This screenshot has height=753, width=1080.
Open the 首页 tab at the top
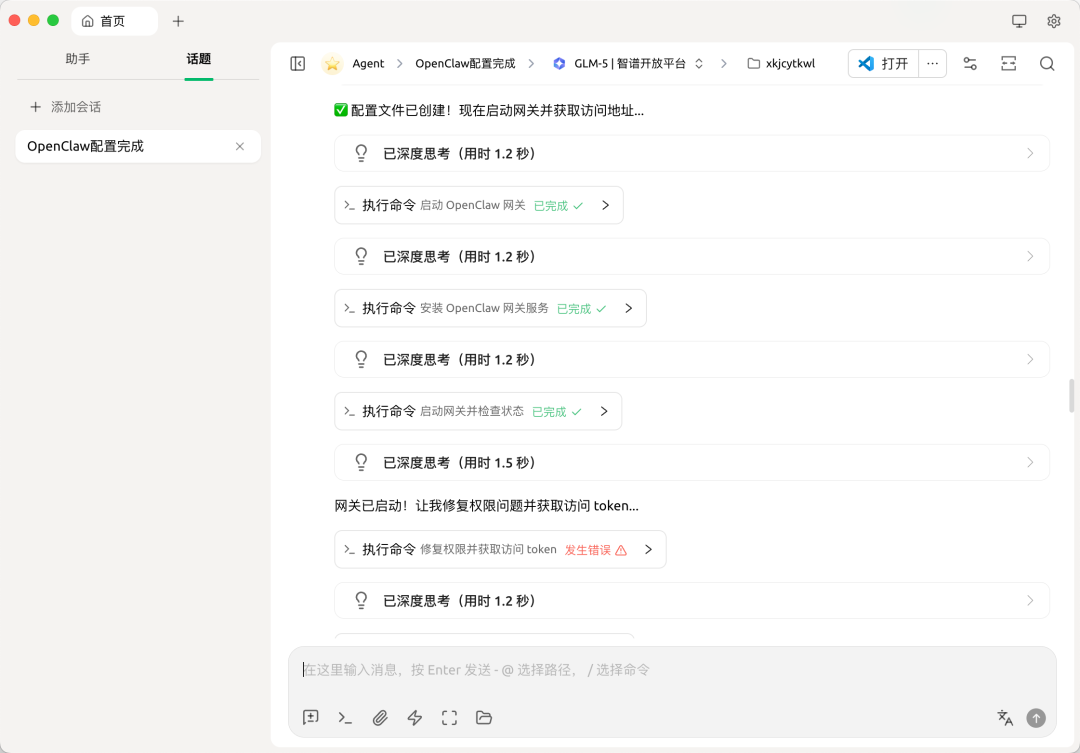[114, 20]
